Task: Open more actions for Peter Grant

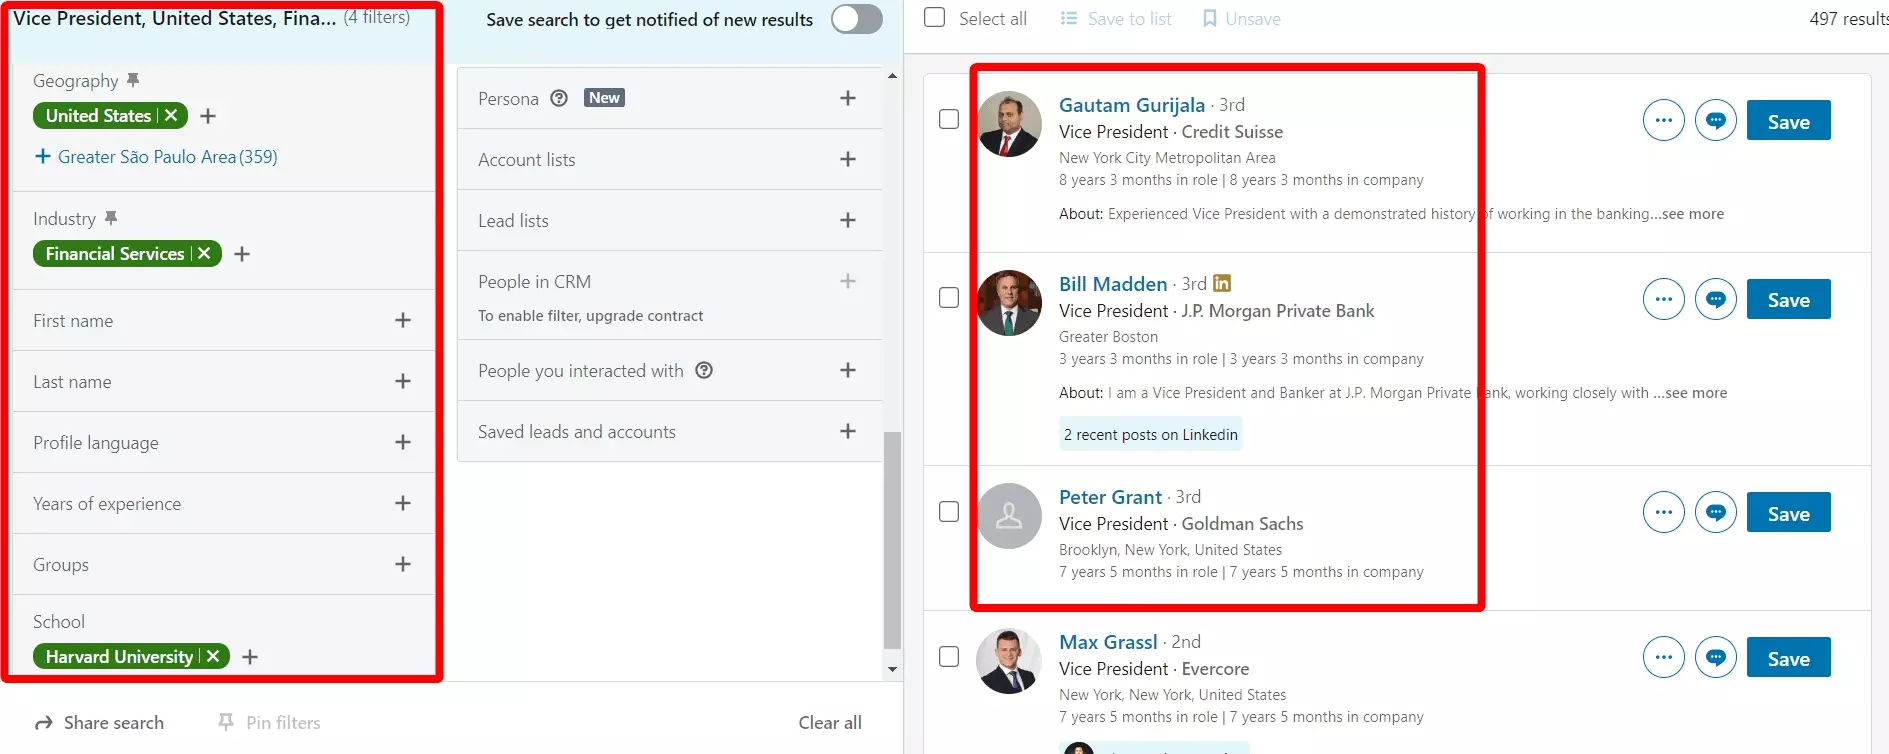Action: tap(1664, 512)
